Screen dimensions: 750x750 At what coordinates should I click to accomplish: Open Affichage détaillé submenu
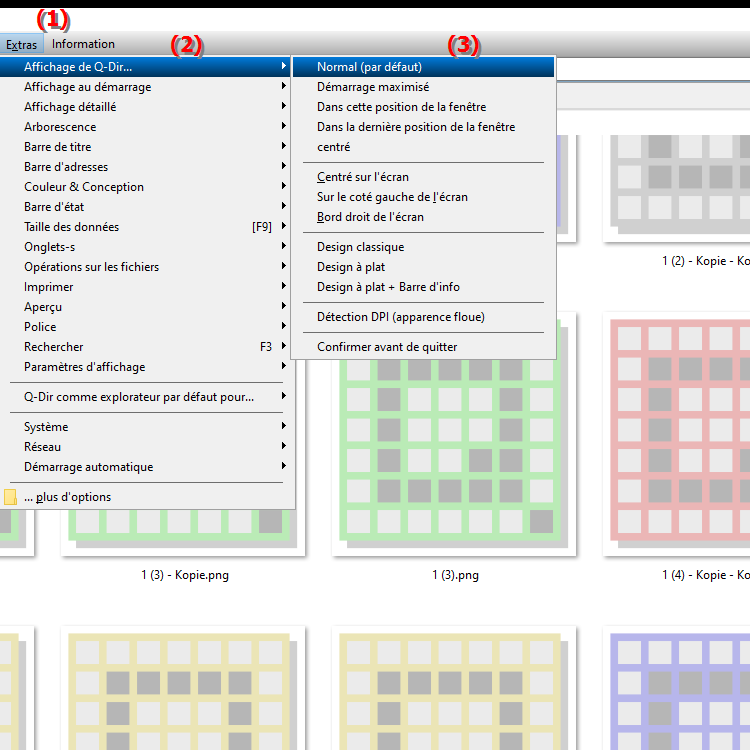[145, 107]
